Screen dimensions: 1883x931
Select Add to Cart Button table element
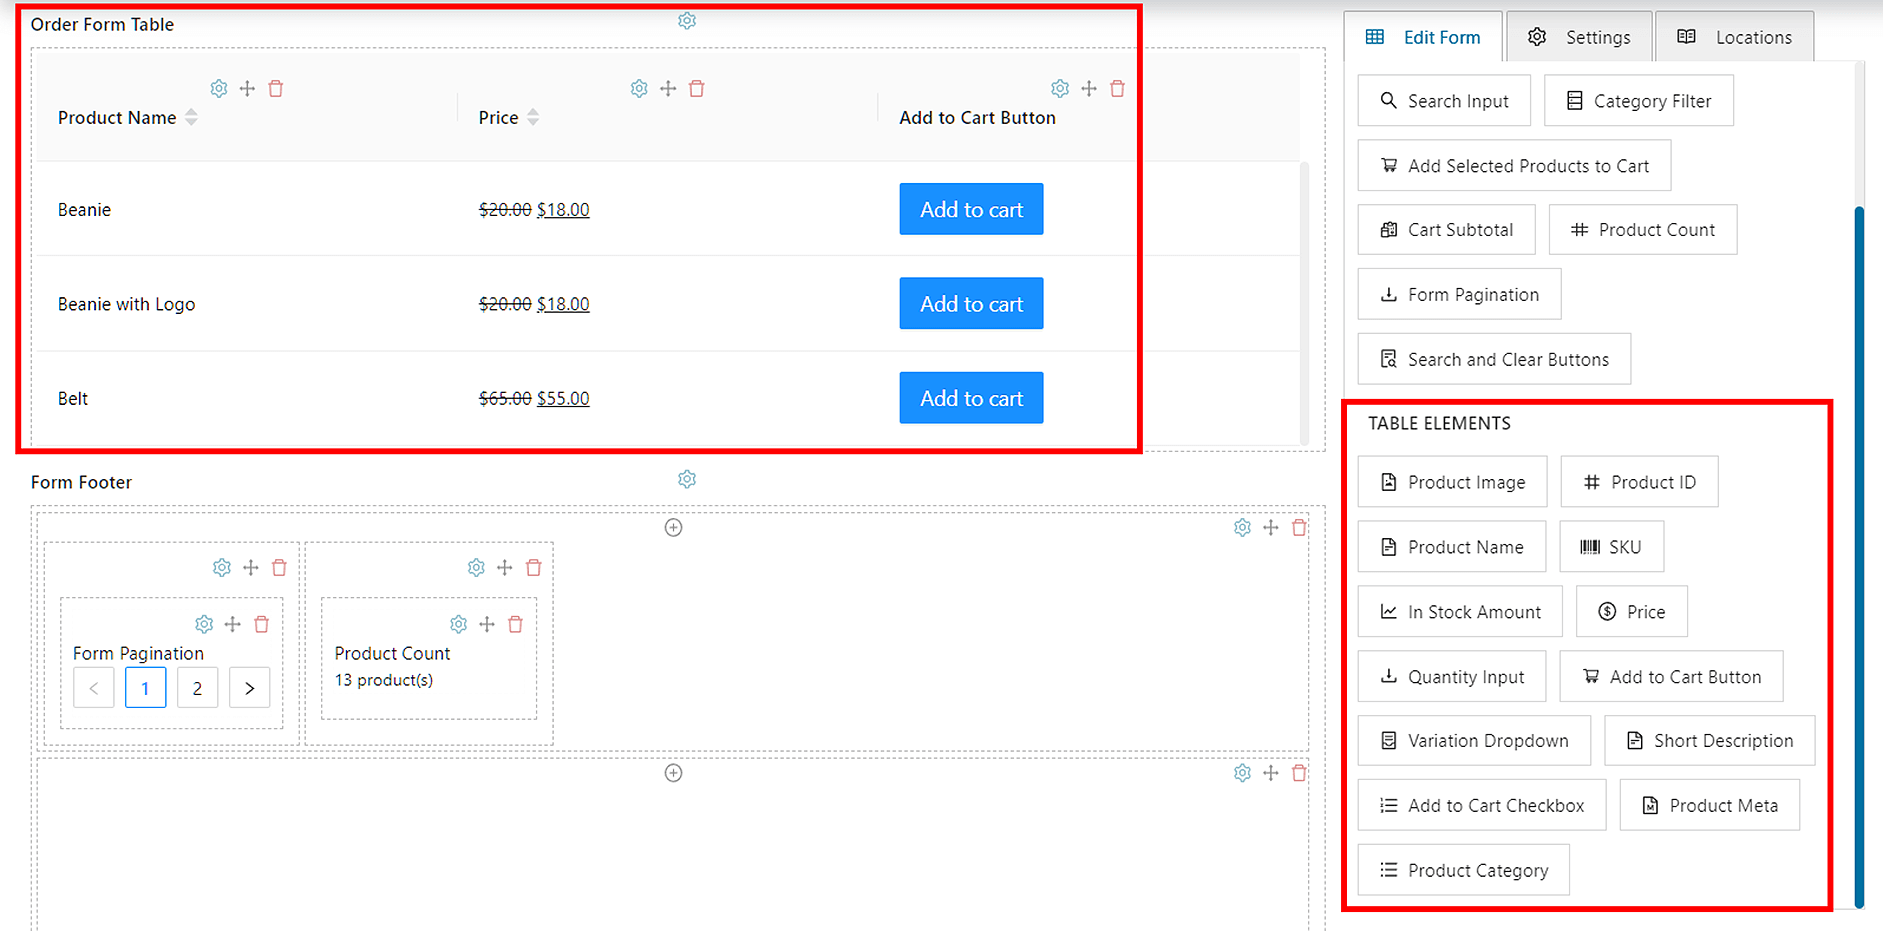coord(1671,677)
